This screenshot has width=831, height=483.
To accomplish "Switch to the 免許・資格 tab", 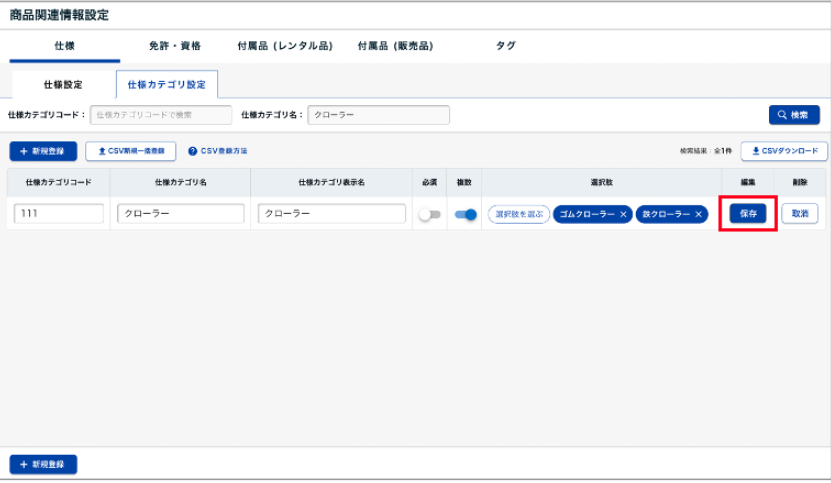I will click(175, 46).
